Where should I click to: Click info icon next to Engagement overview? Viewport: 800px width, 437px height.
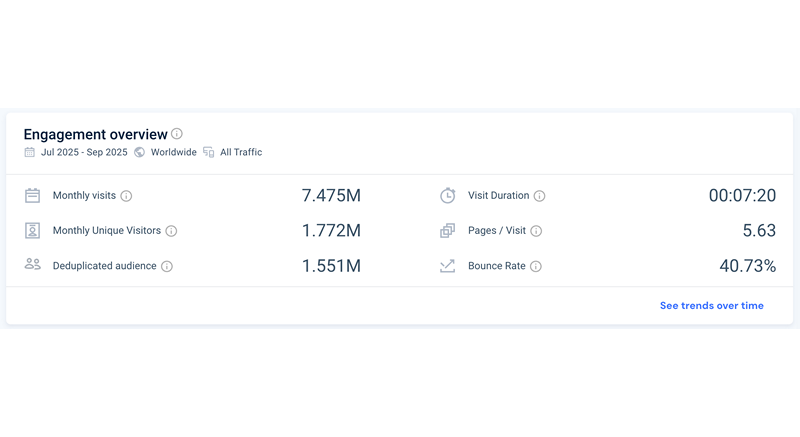pos(177,134)
